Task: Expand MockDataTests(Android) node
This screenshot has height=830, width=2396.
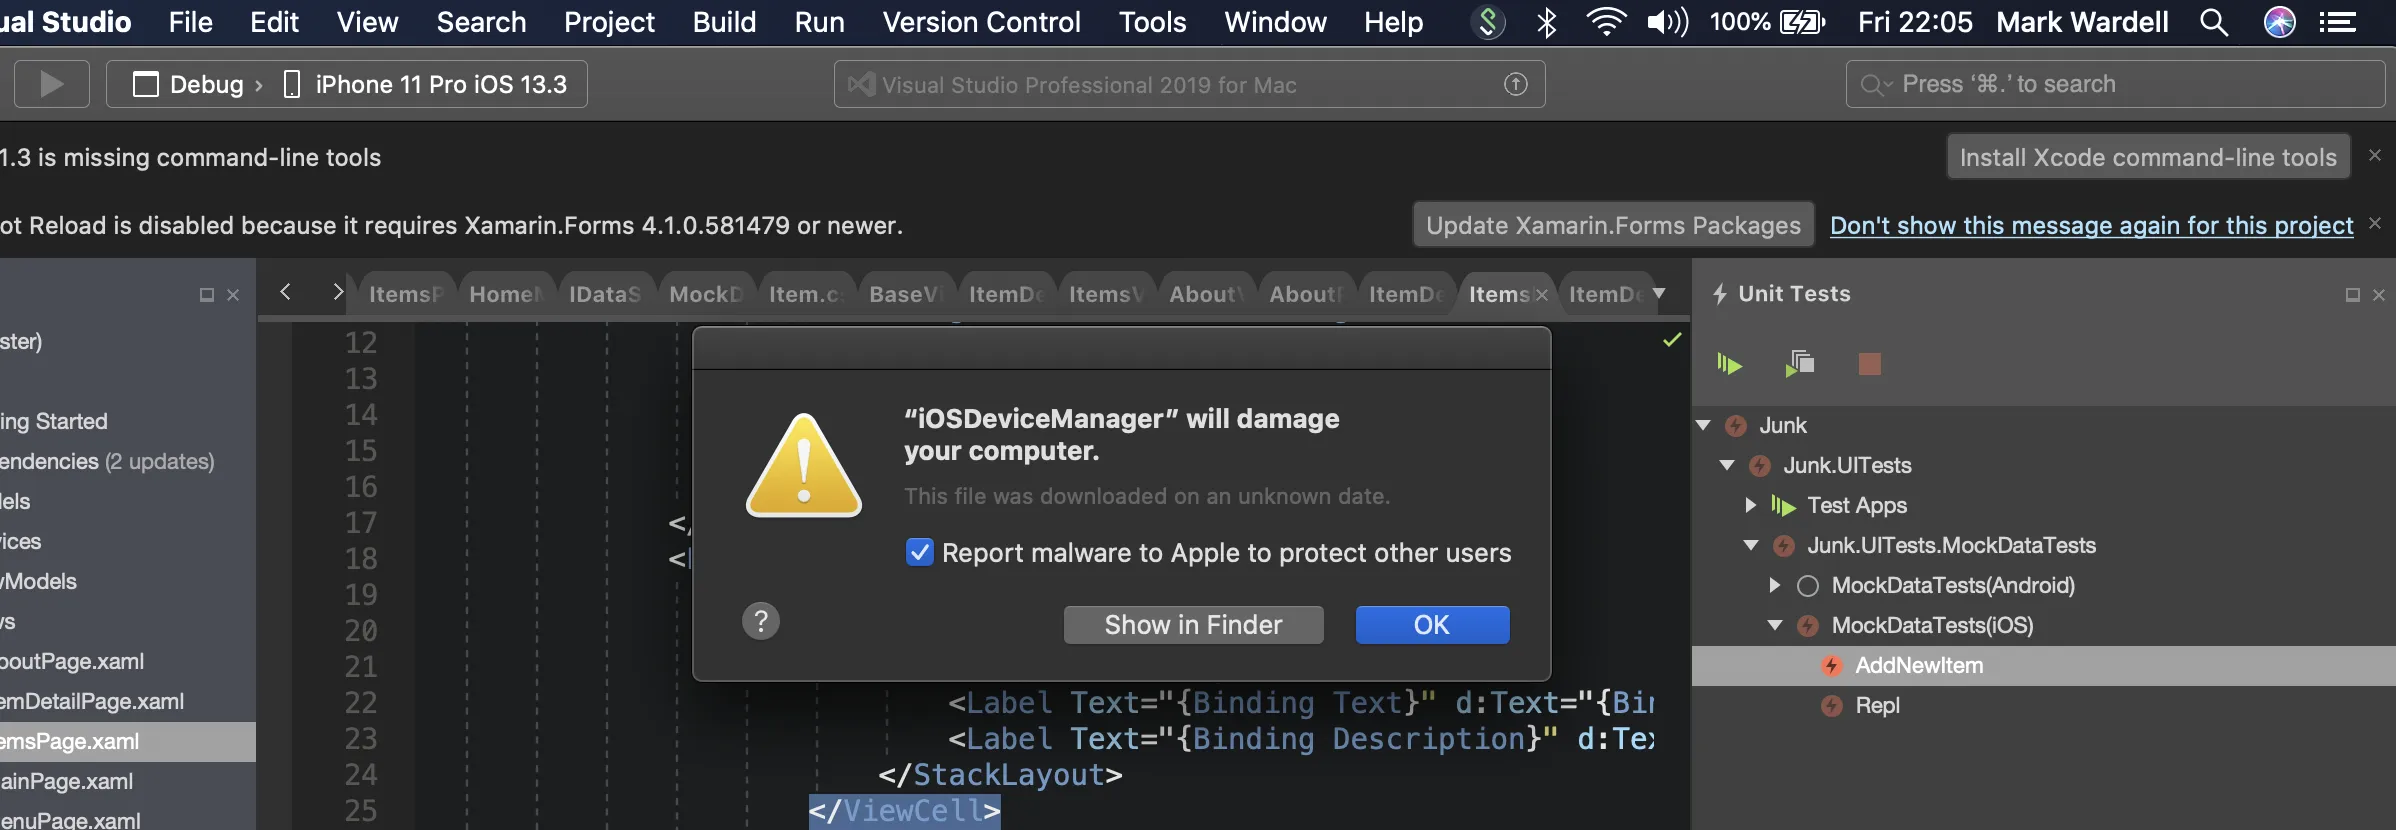Action: click(x=1775, y=585)
